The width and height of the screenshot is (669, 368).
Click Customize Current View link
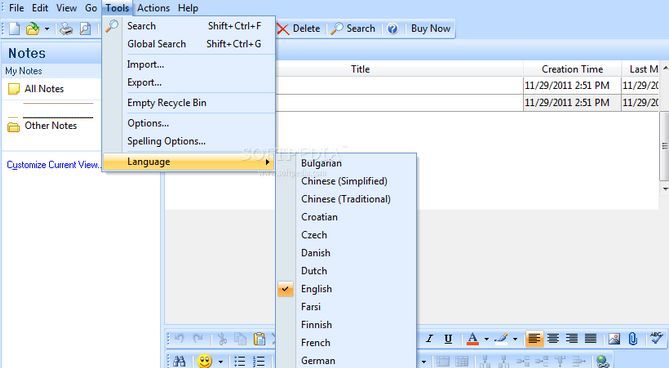(x=53, y=165)
